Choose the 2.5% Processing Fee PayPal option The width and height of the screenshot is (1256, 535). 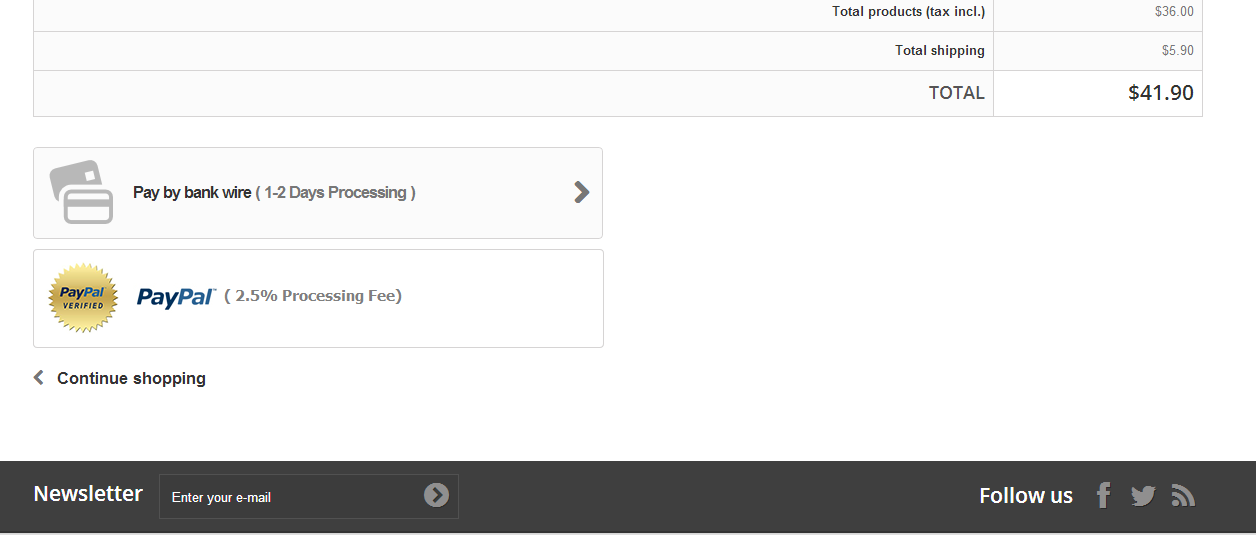[x=313, y=296]
